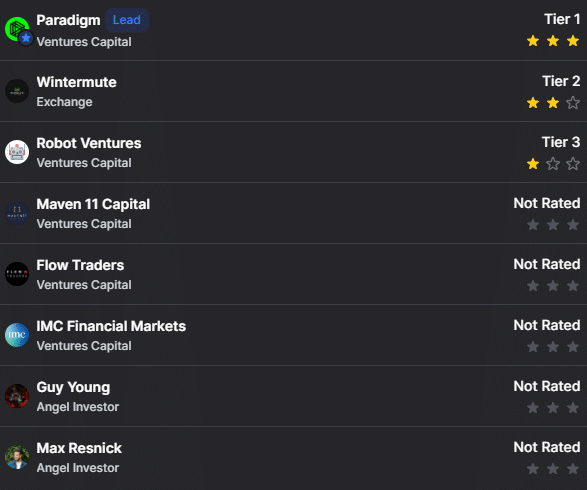Open the Wintermute investor link
The width and height of the screenshot is (587, 490).
pyautogui.click(x=76, y=82)
